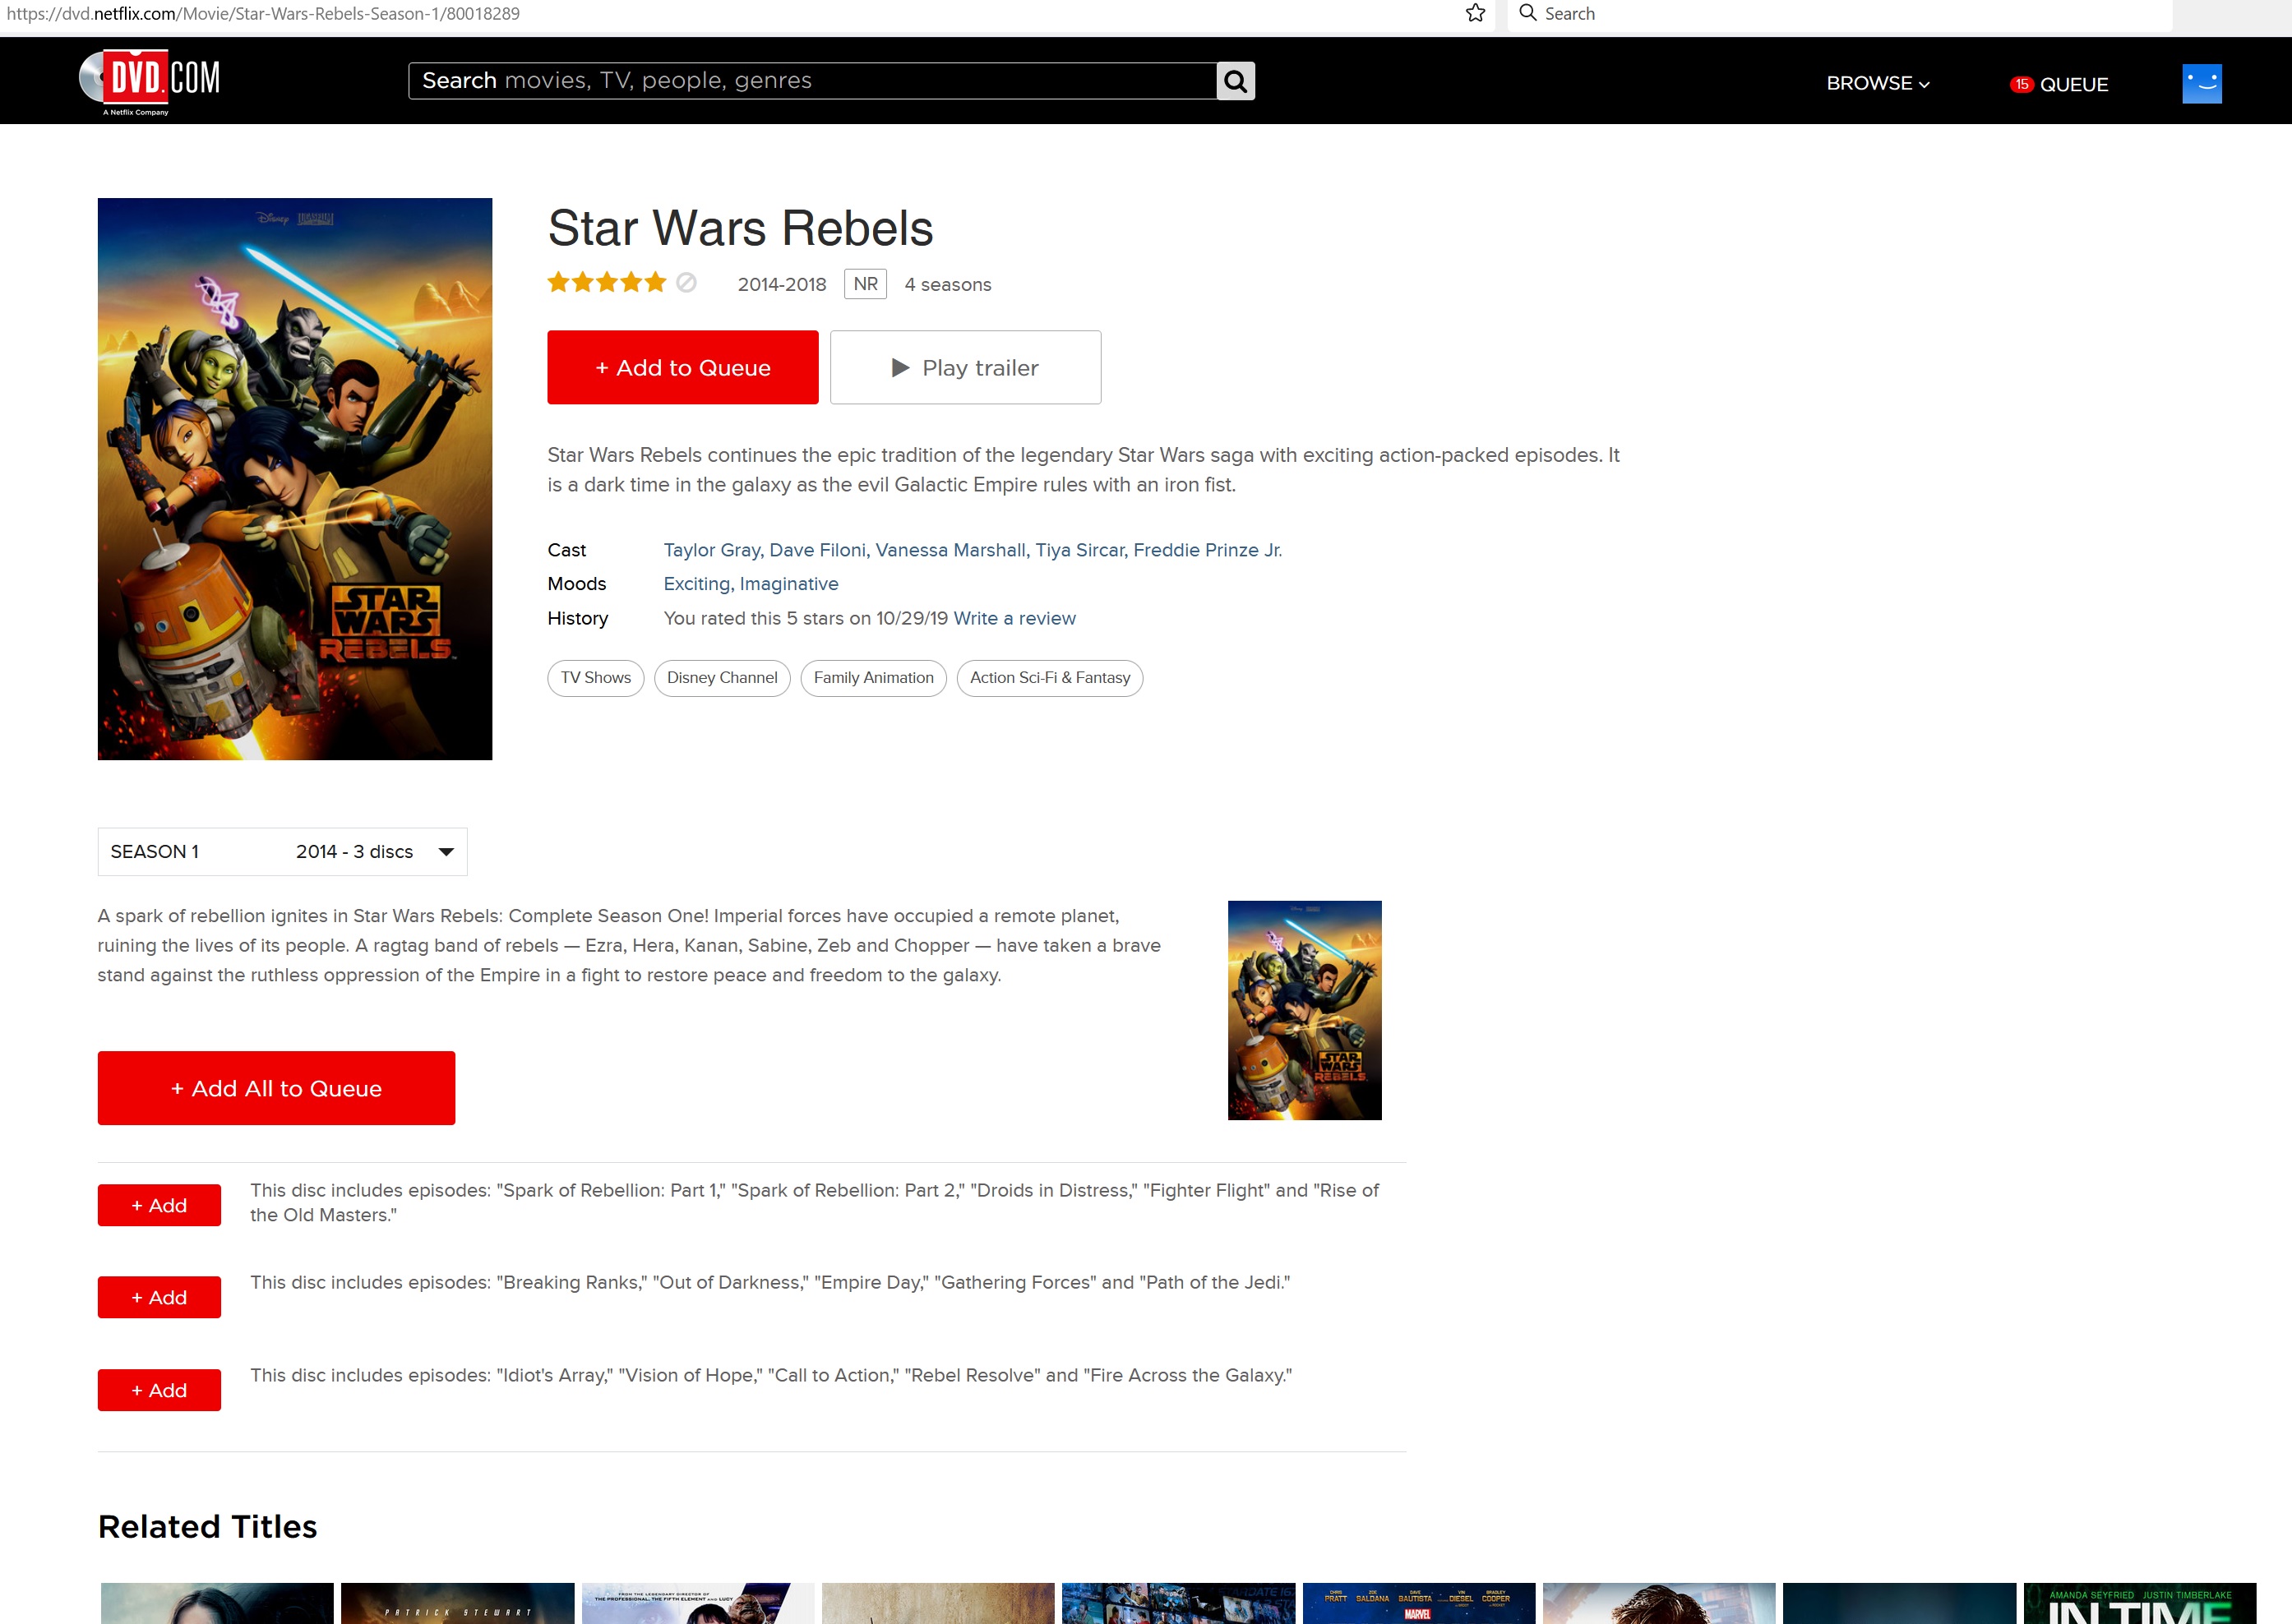Viewport: 2292px width, 1624px height.
Task: Click the '4 seasons' text
Action: (x=947, y=285)
